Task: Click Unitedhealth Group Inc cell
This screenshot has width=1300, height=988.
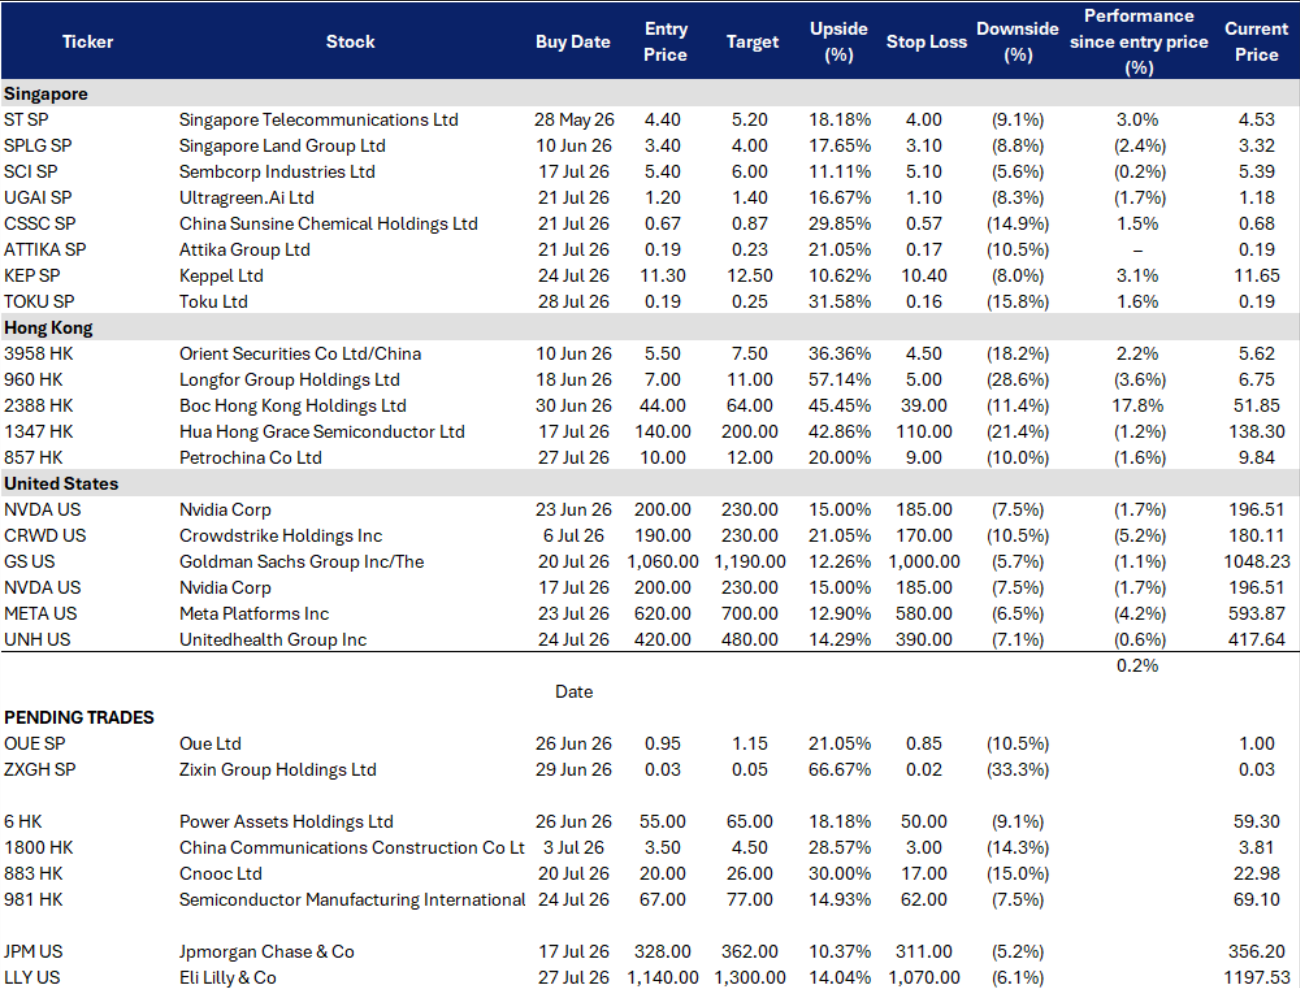Action: [272, 640]
